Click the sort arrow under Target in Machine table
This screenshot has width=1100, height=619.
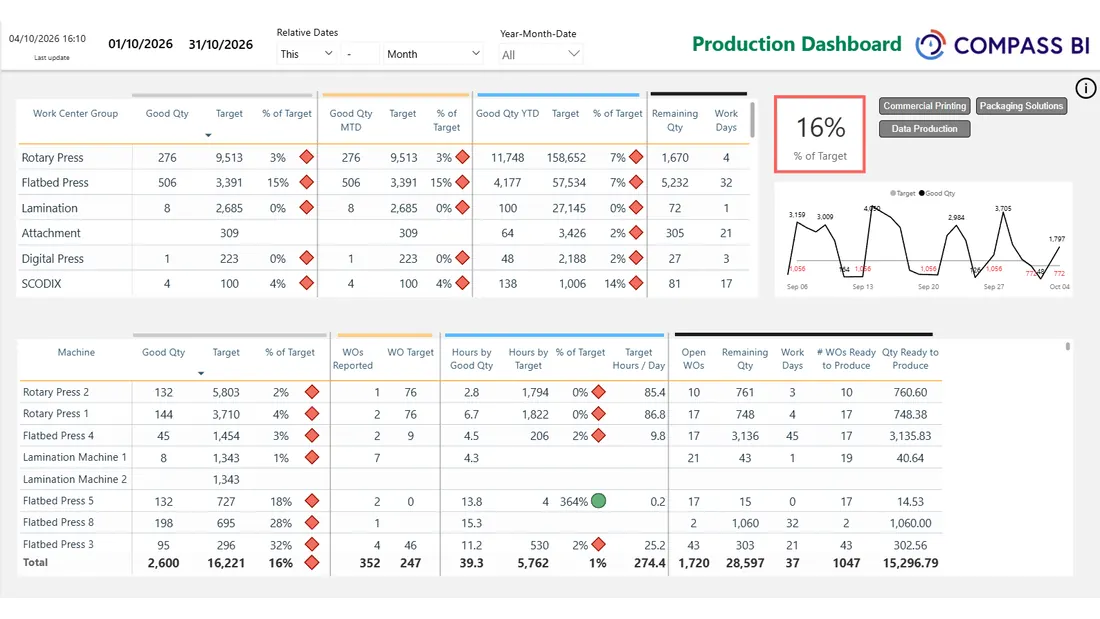(201, 373)
